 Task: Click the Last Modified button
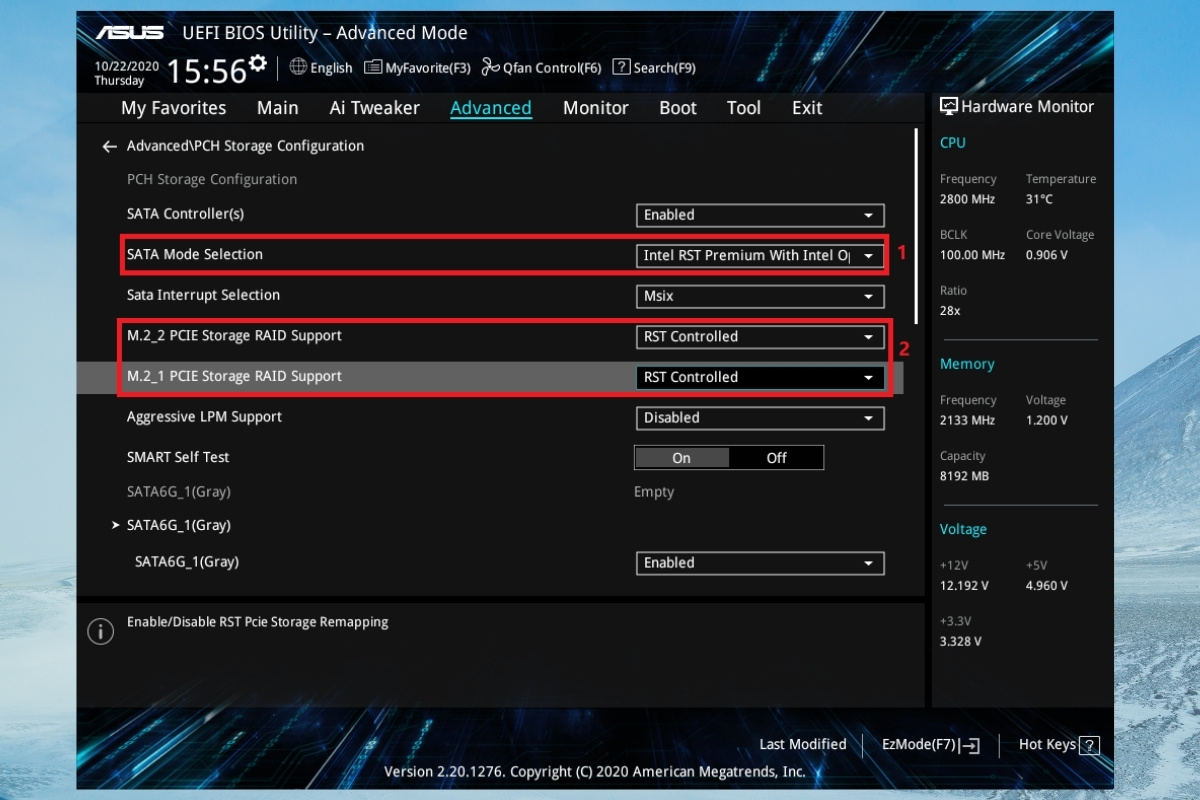click(802, 744)
